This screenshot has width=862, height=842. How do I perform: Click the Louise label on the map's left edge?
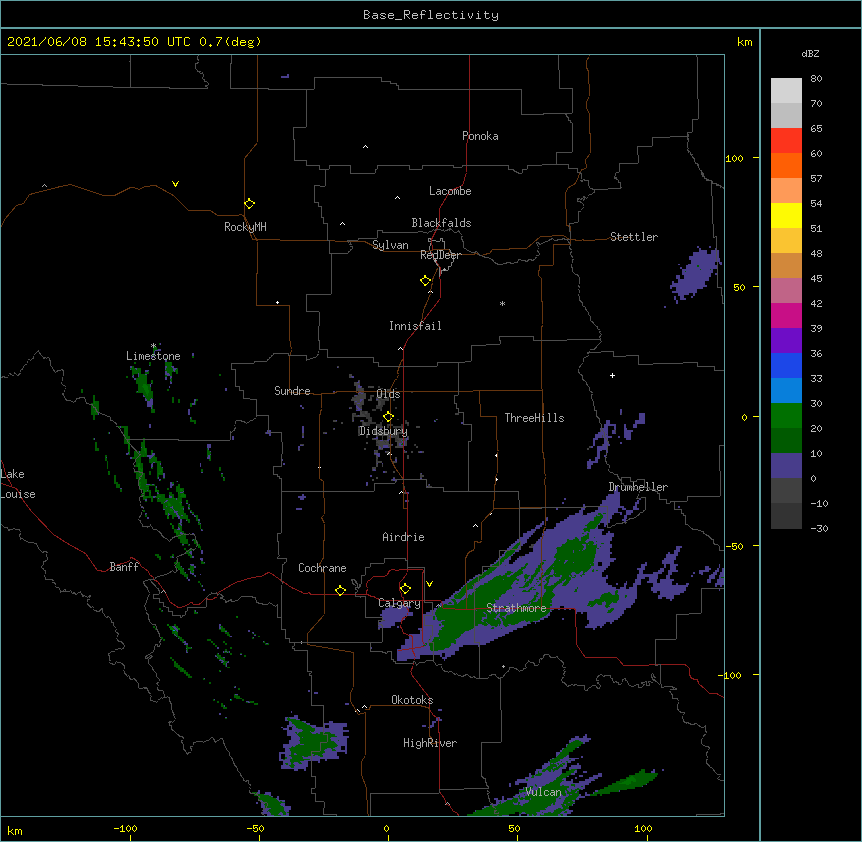18,494
